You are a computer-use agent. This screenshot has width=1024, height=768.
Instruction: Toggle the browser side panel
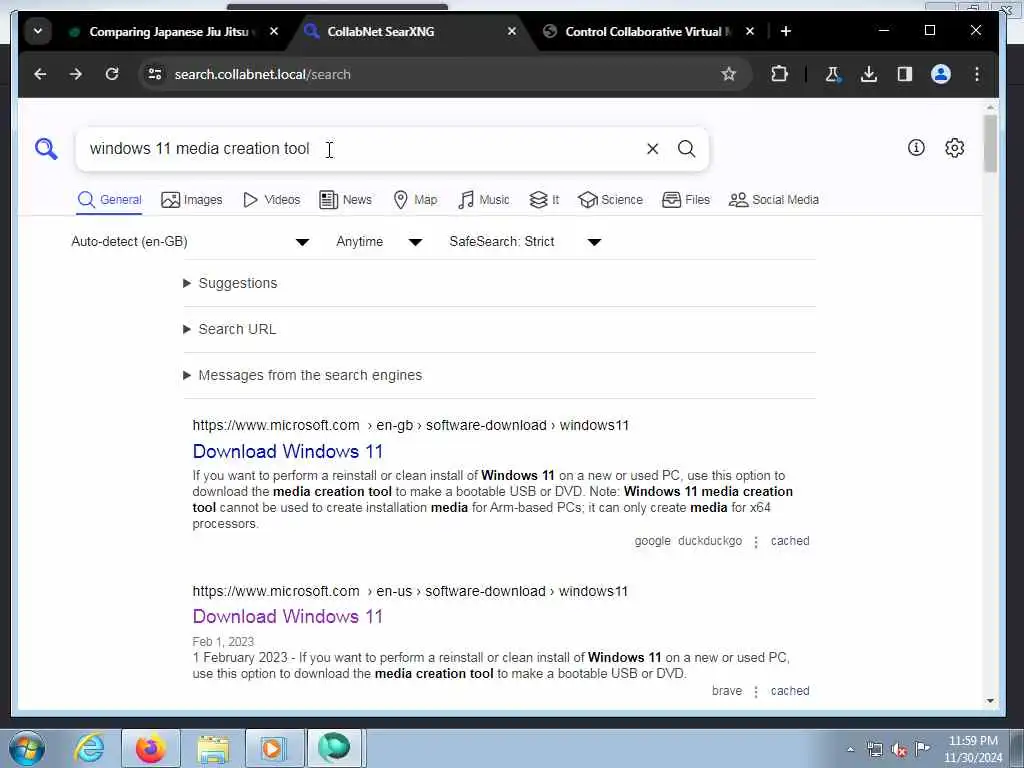[904, 74]
